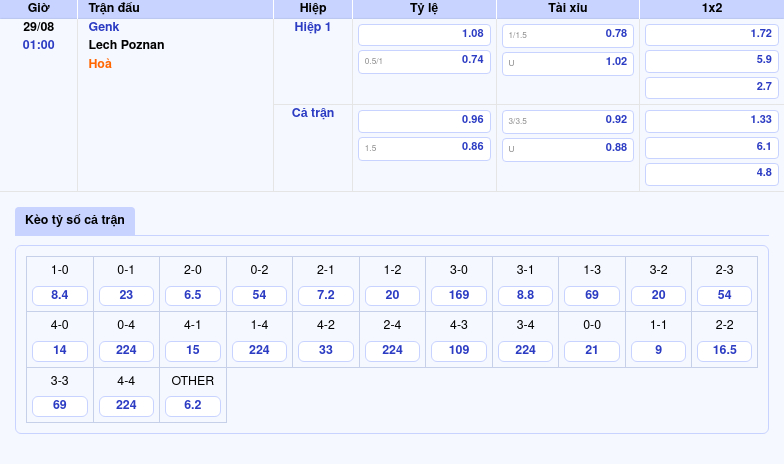The width and height of the screenshot is (784, 464).
Task: Select correct score 3-0 odds 169
Action: (458, 296)
